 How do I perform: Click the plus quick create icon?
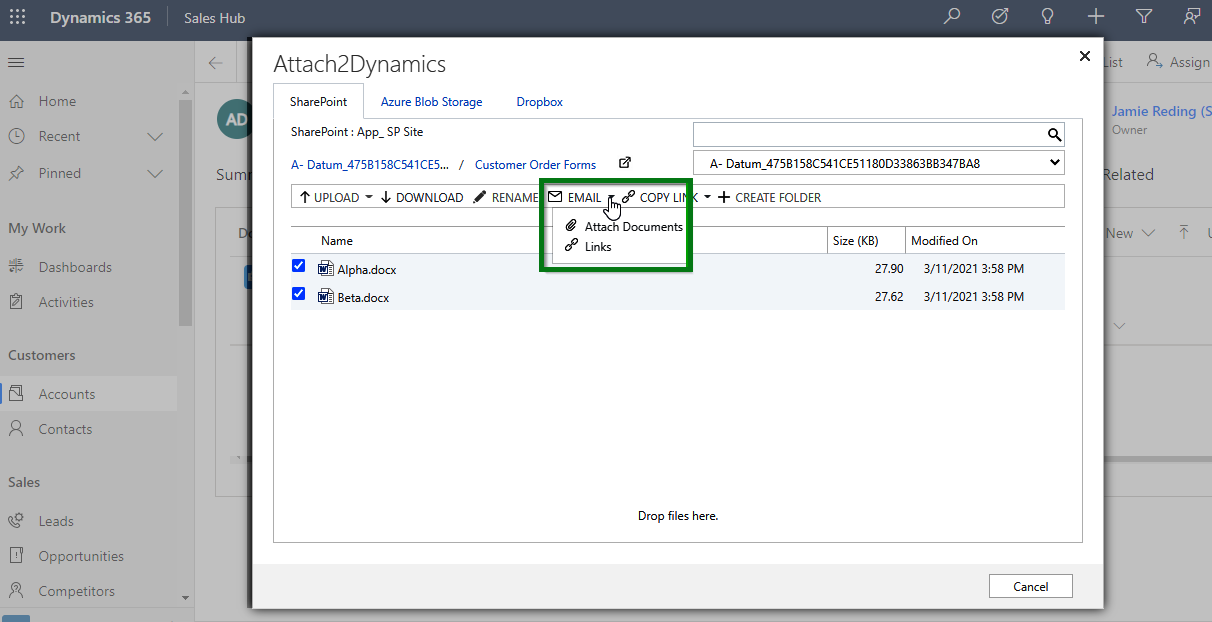[1096, 17]
